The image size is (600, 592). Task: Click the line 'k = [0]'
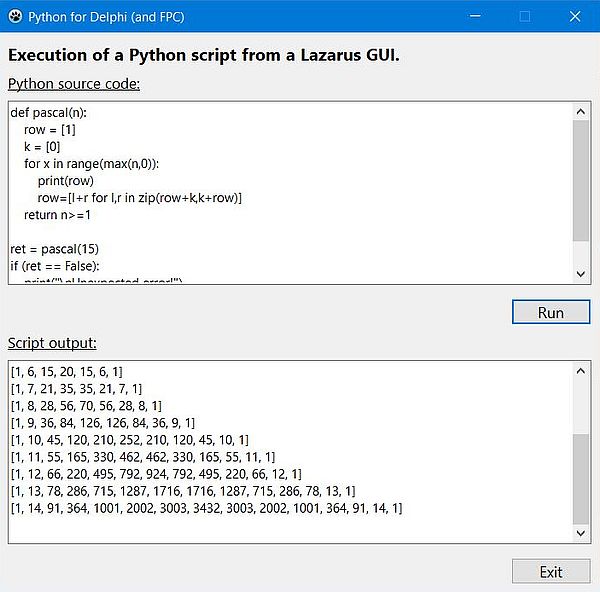[x=42, y=147]
